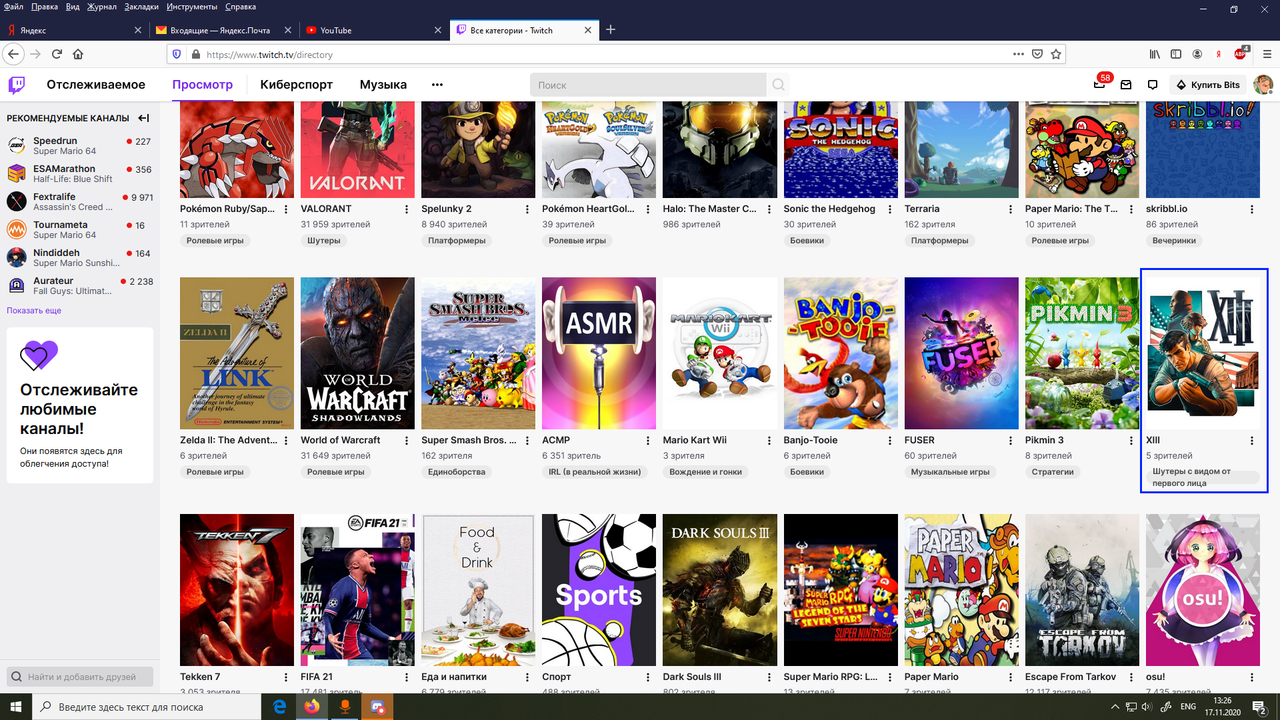
Task: Open options menu for Tekken 7 card
Action: 286,677
